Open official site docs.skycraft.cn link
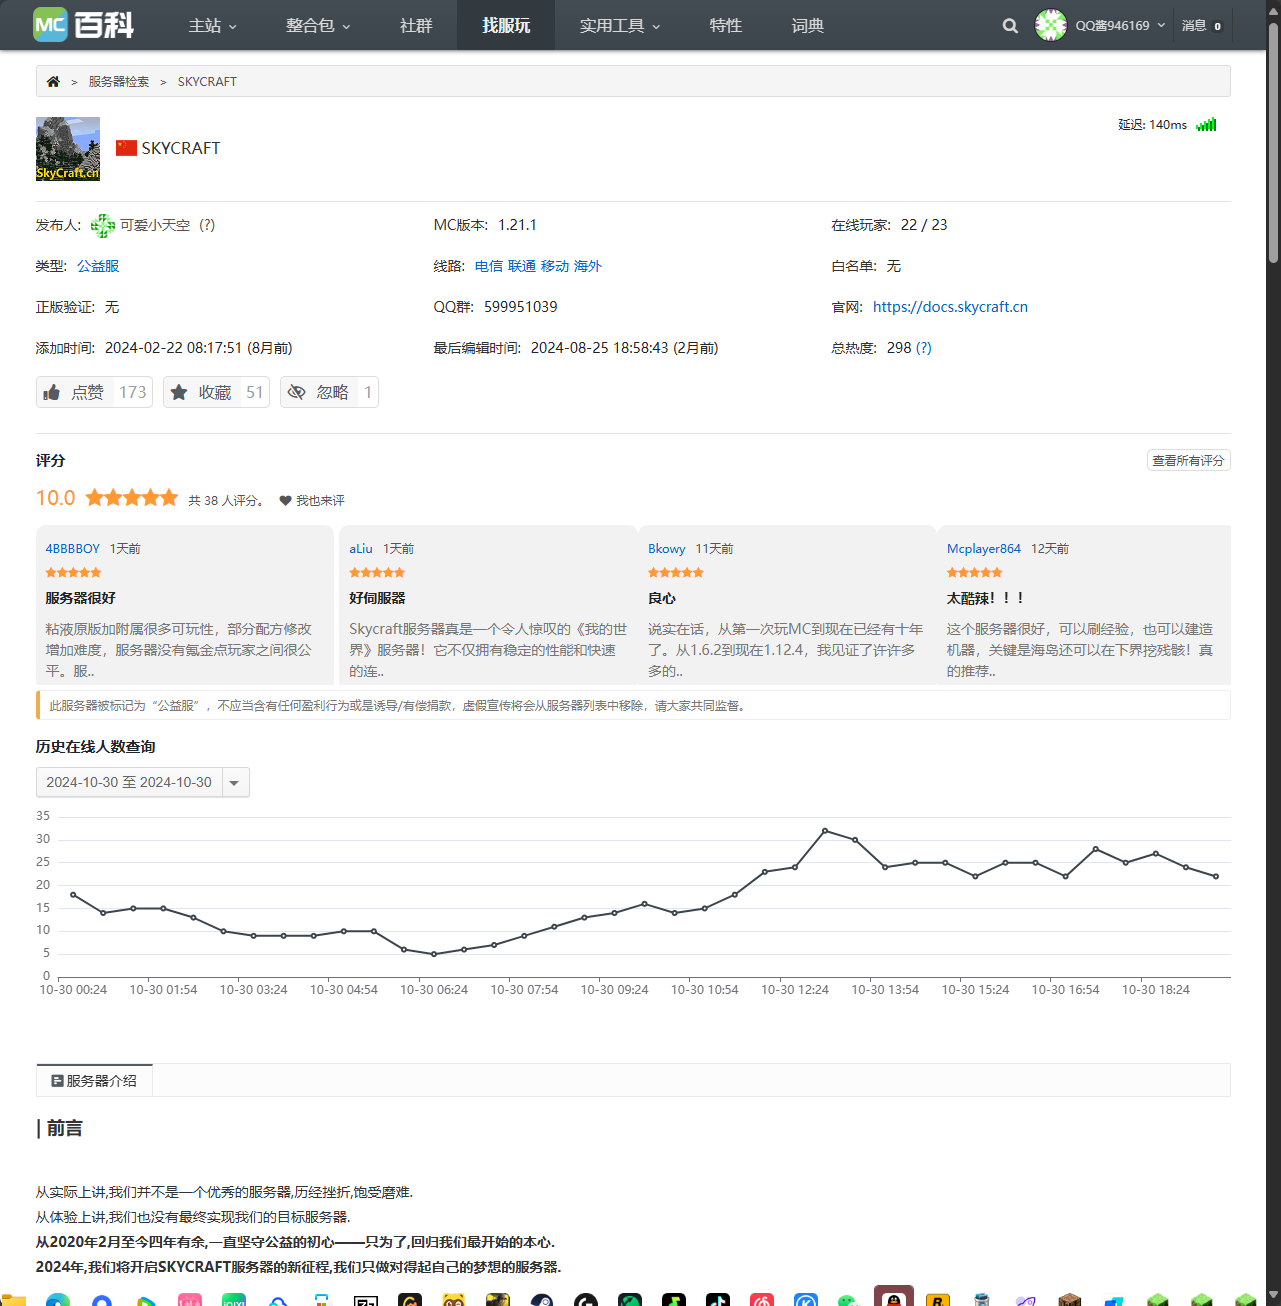Image resolution: width=1281 pixels, height=1306 pixels. coord(950,307)
